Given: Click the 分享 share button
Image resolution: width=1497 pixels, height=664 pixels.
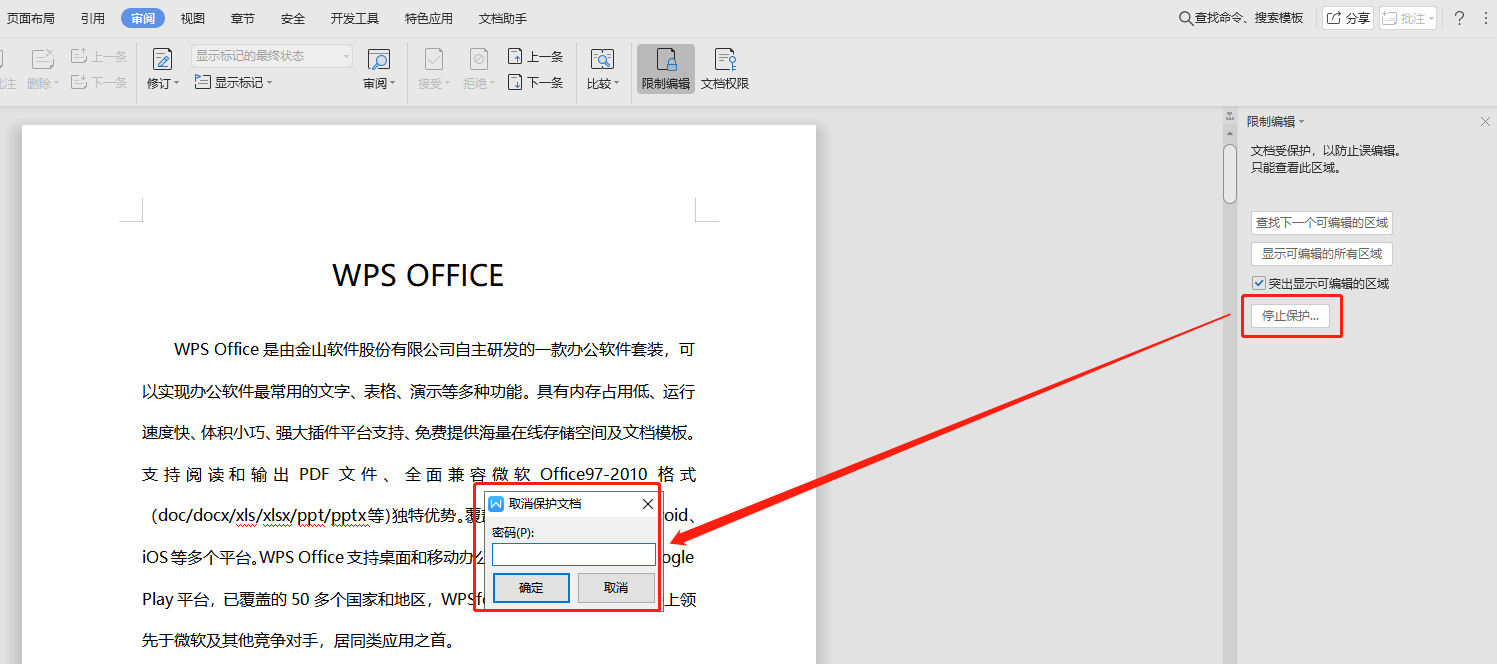Looking at the screenshot, I should pyautogui.click(x=1348, y=18).
